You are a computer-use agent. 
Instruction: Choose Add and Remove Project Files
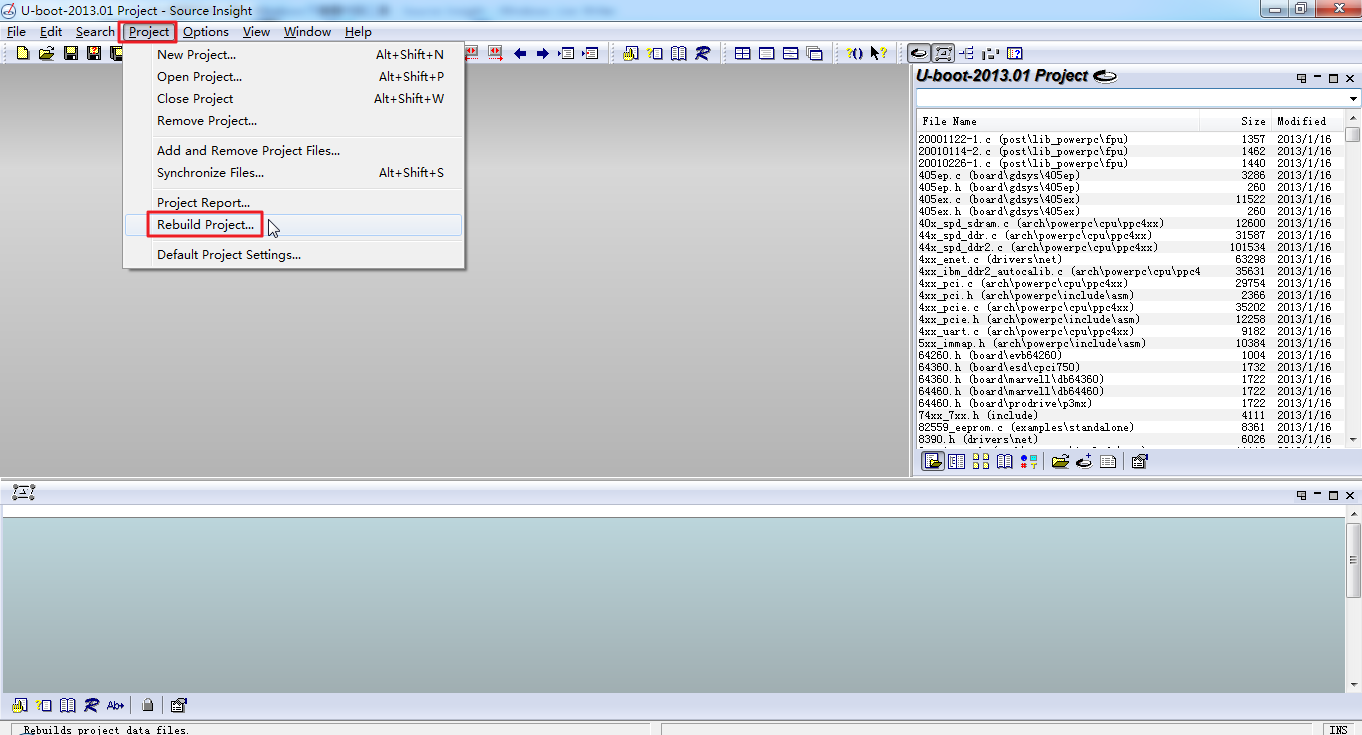(x=293, y=151)
